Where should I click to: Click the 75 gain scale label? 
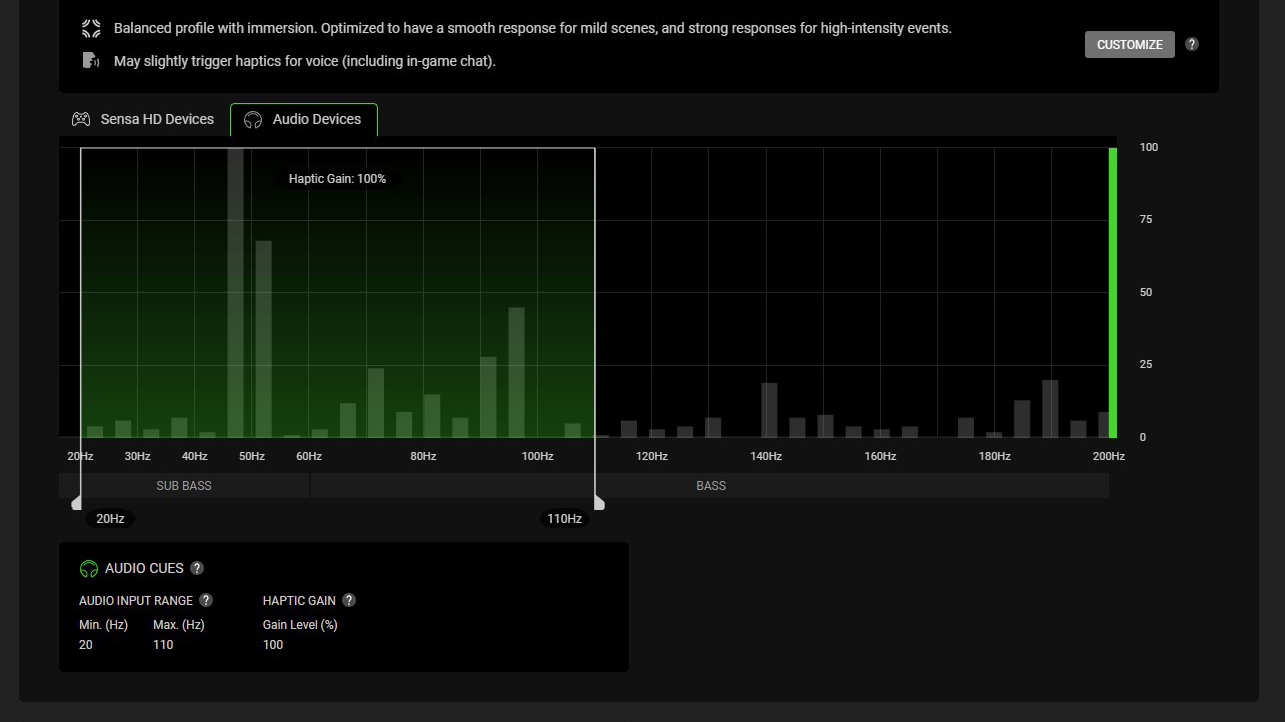[1145, 219]
